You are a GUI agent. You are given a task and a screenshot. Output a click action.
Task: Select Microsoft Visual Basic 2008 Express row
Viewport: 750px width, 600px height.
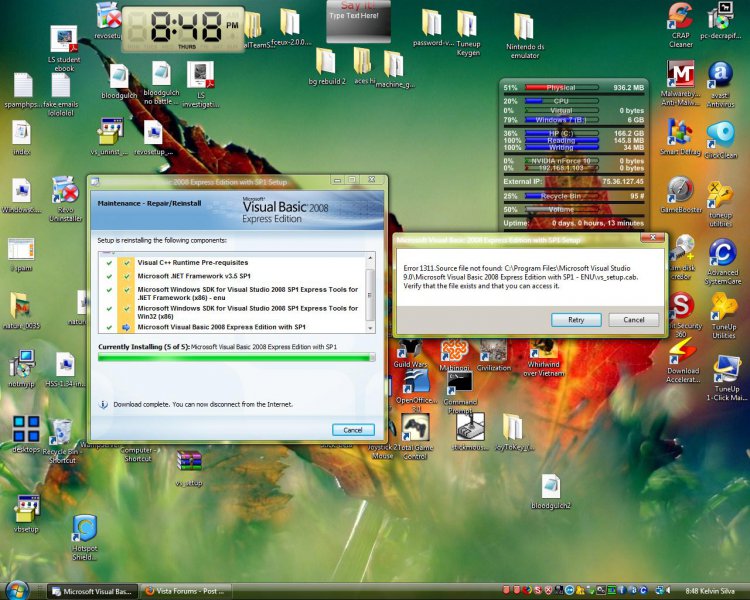pos(232,327)
